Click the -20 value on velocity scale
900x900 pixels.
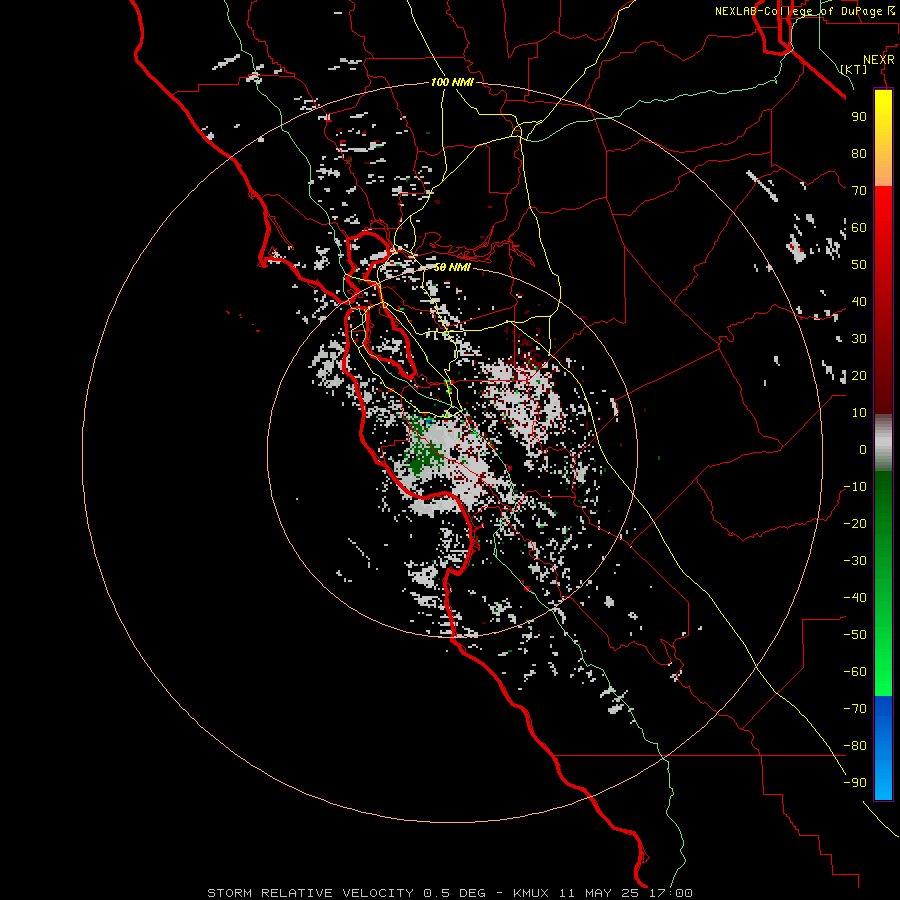point(855,523)
